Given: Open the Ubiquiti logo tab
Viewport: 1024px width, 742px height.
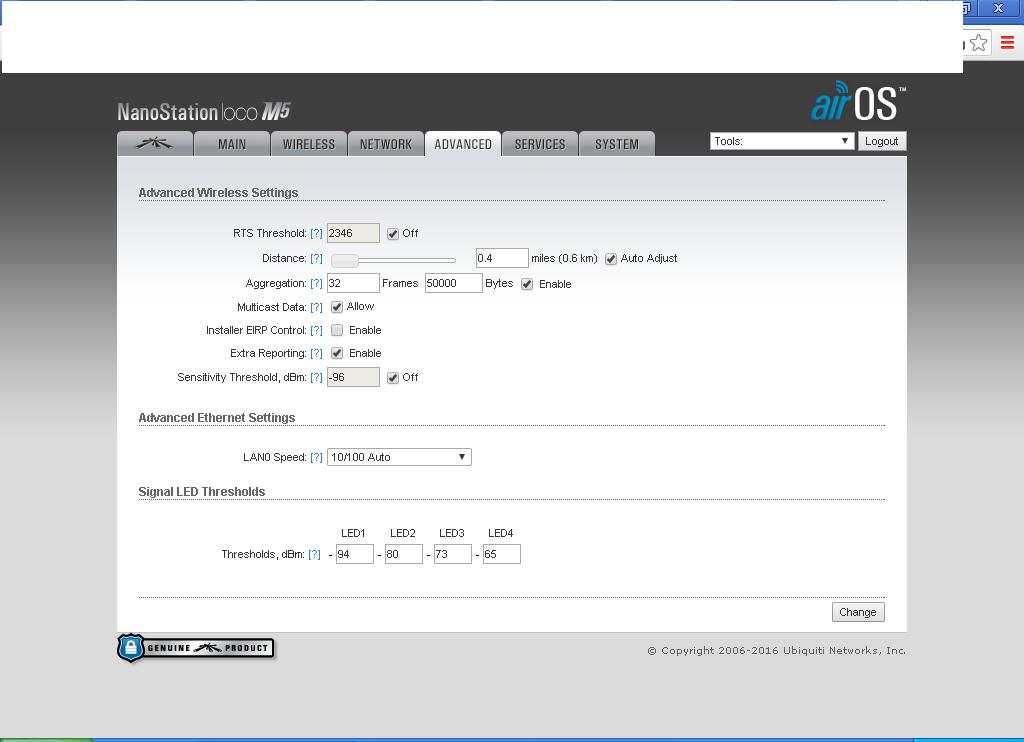Looking at the screenshot, I should [x=155, y=144].
